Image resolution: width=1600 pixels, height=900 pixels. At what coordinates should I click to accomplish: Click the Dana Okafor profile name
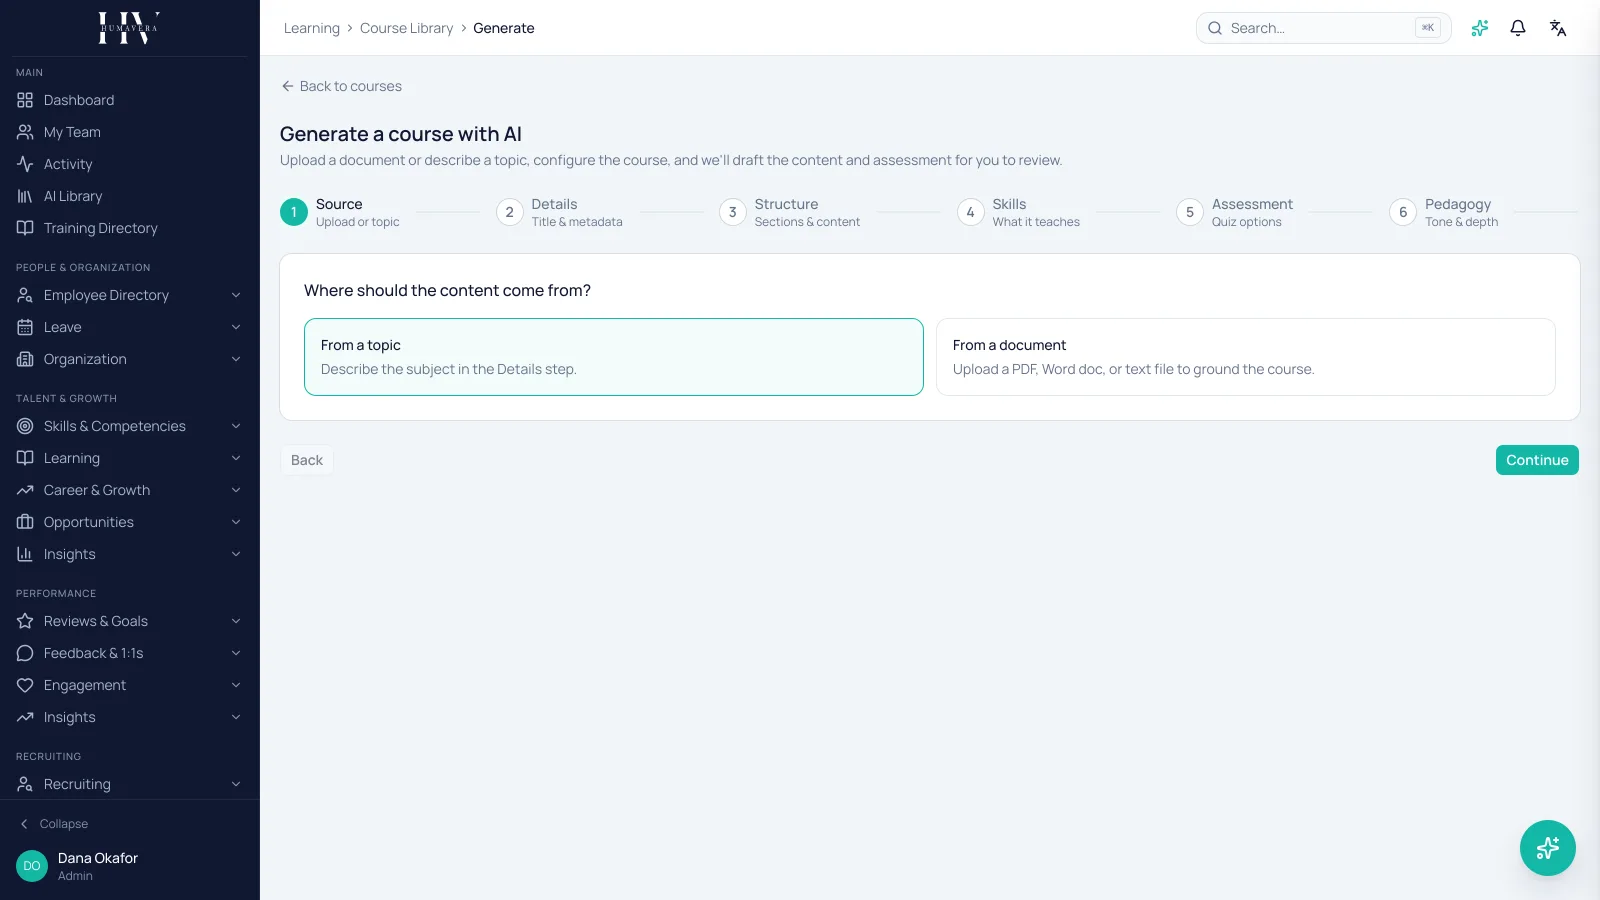pyautogui.click(x=98, y=858)
